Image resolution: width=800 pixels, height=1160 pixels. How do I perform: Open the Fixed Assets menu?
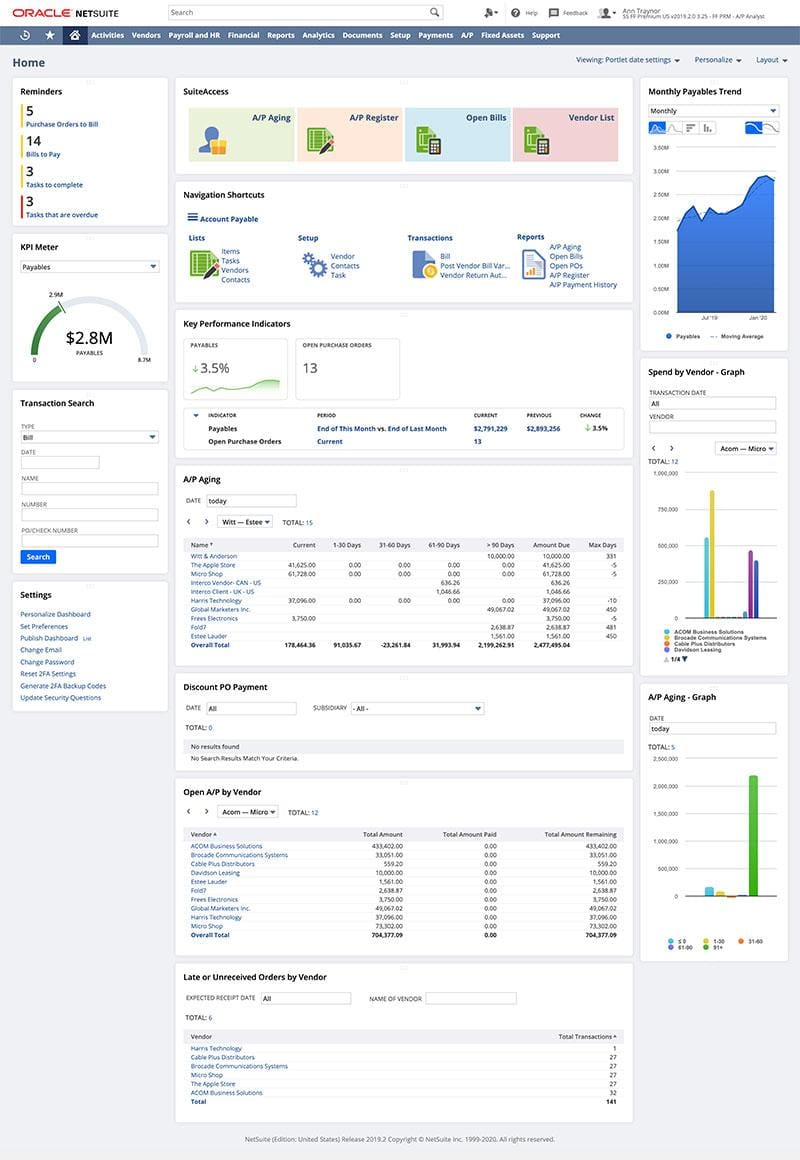click(502, 35)
